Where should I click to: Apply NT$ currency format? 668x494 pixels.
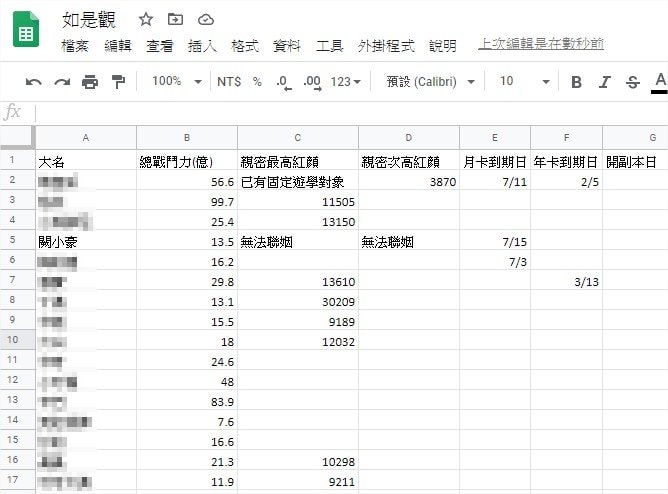point(229,82)
